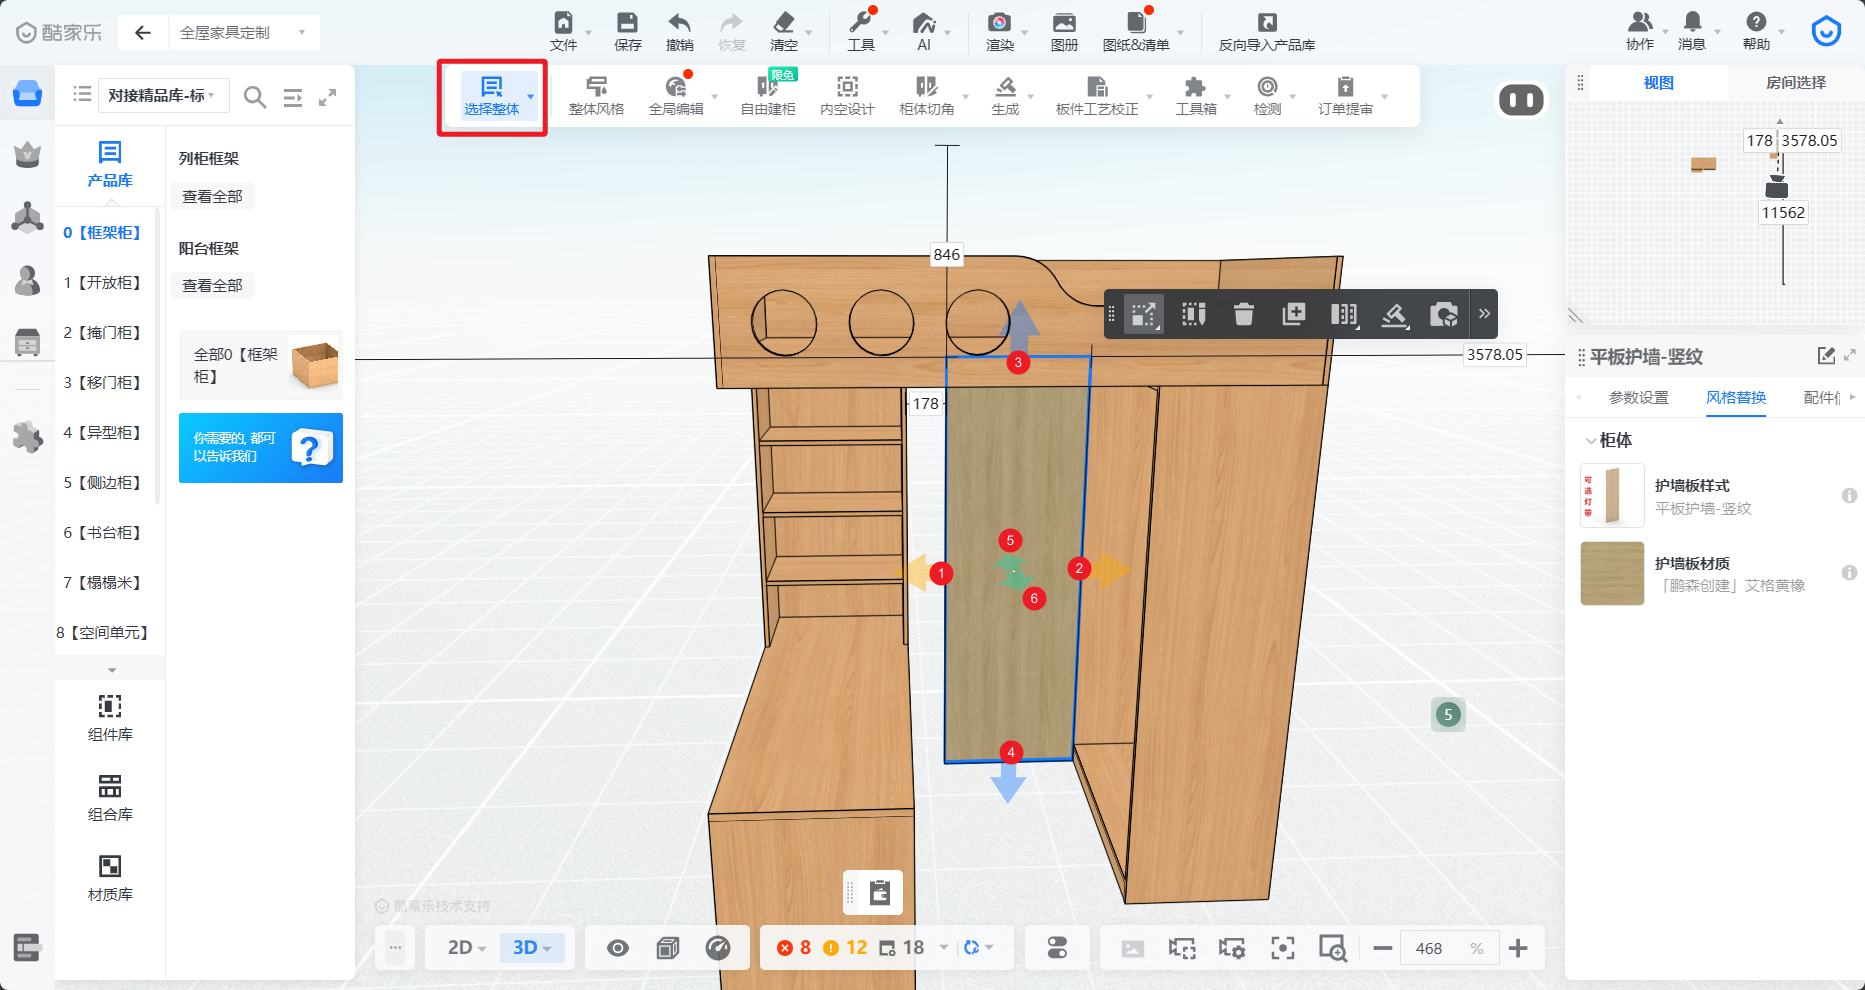Screen dimensions: 1865x990
Task: Select the 护墙板材质 wood material swatch
Action: coord(1612,574)
